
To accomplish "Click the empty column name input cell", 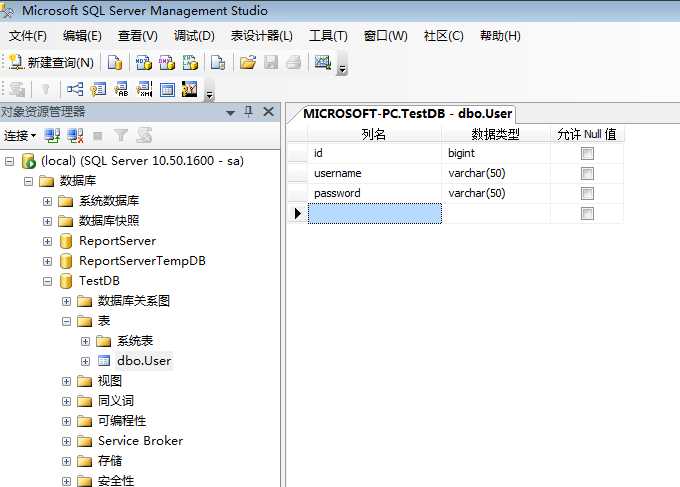I will point(375,213).
